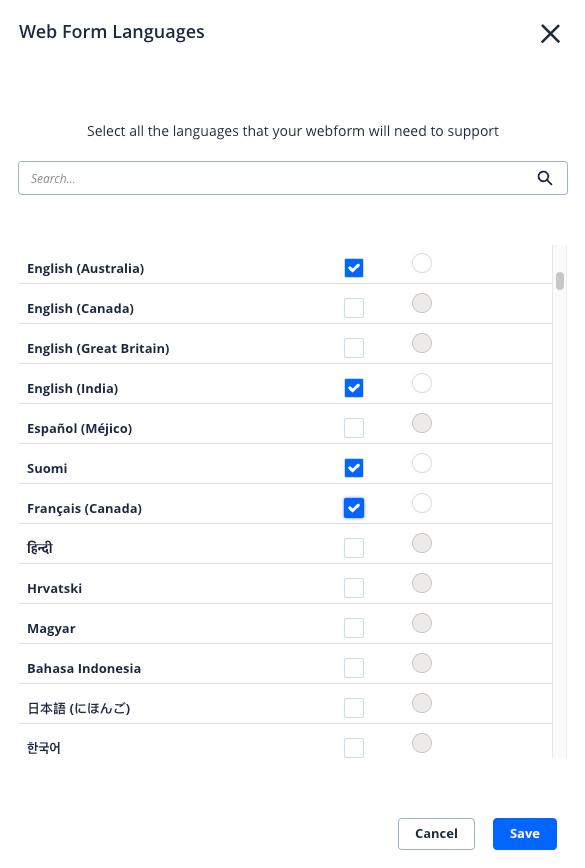Check English (Great Britain)
Screen dimensions: 585x868
click(x=354, y=347)
